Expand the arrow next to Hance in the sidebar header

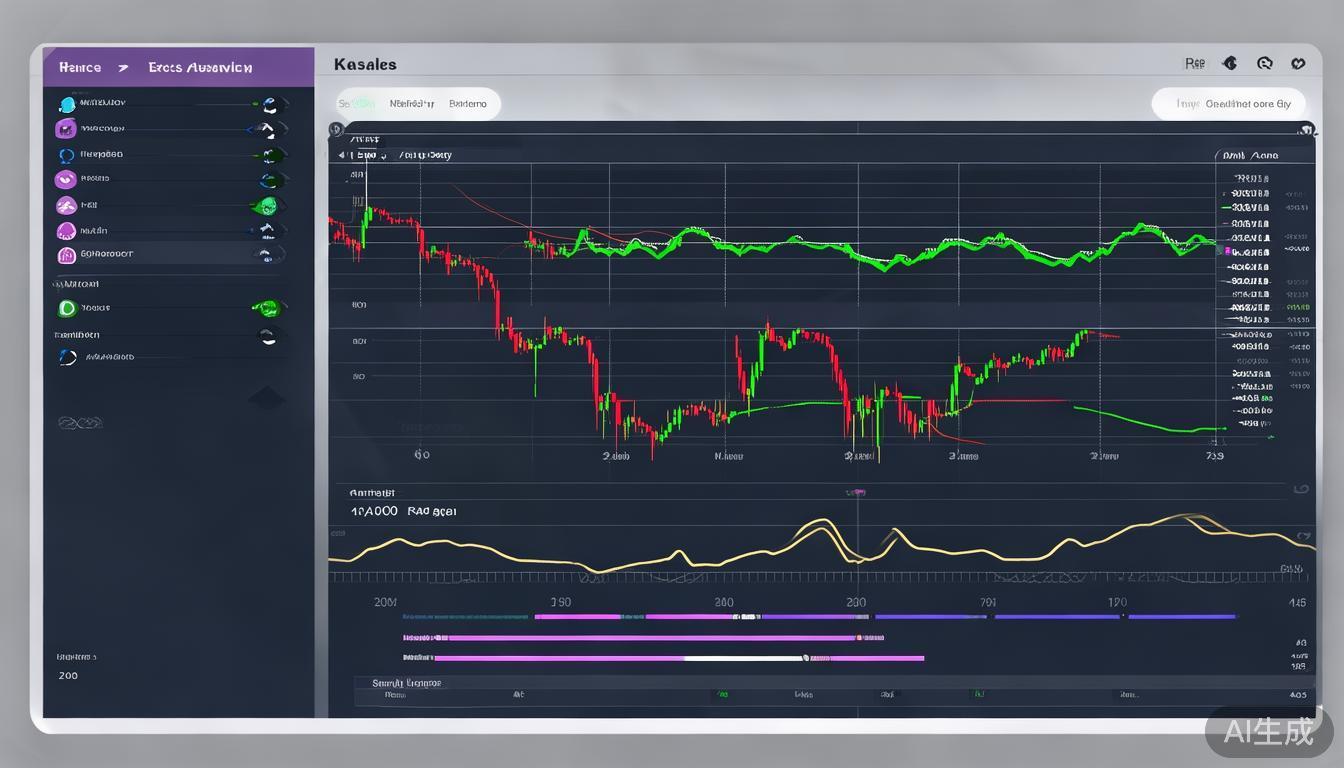[122, 68]
